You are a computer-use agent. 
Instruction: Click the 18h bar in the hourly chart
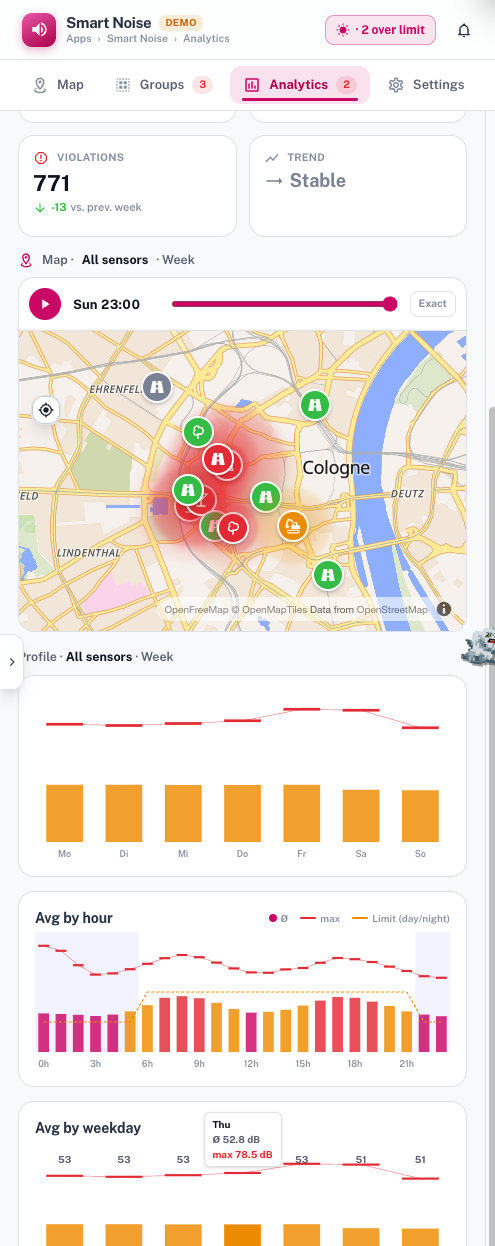point(355,1025)
